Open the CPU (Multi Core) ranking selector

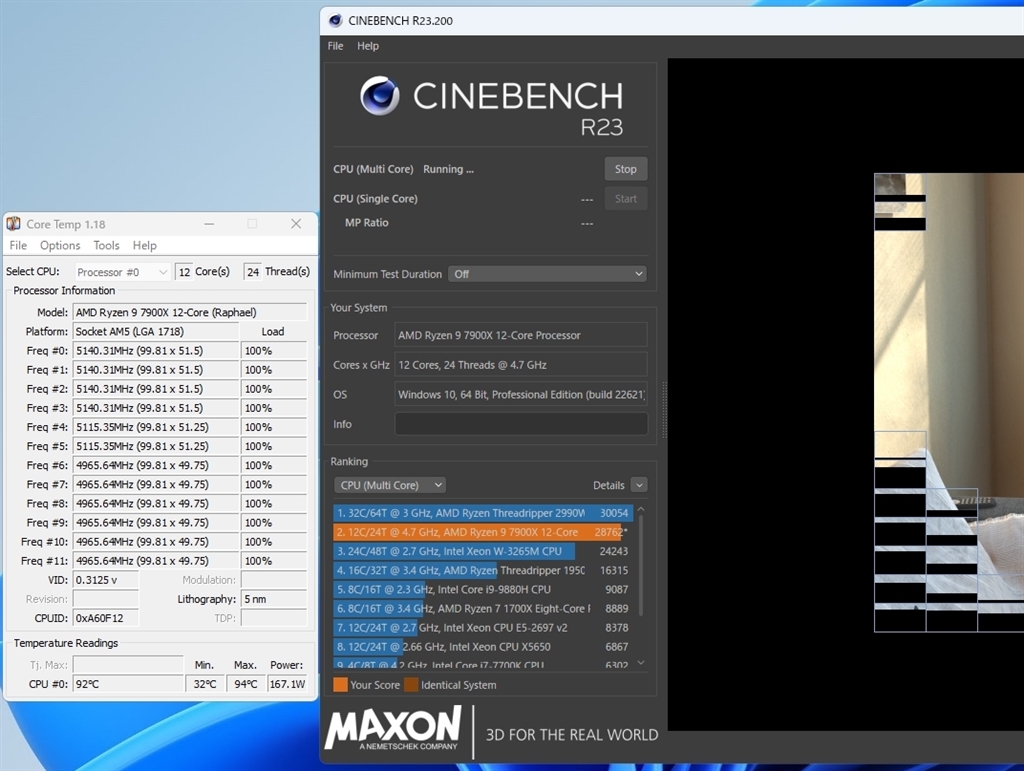[389, 484]
